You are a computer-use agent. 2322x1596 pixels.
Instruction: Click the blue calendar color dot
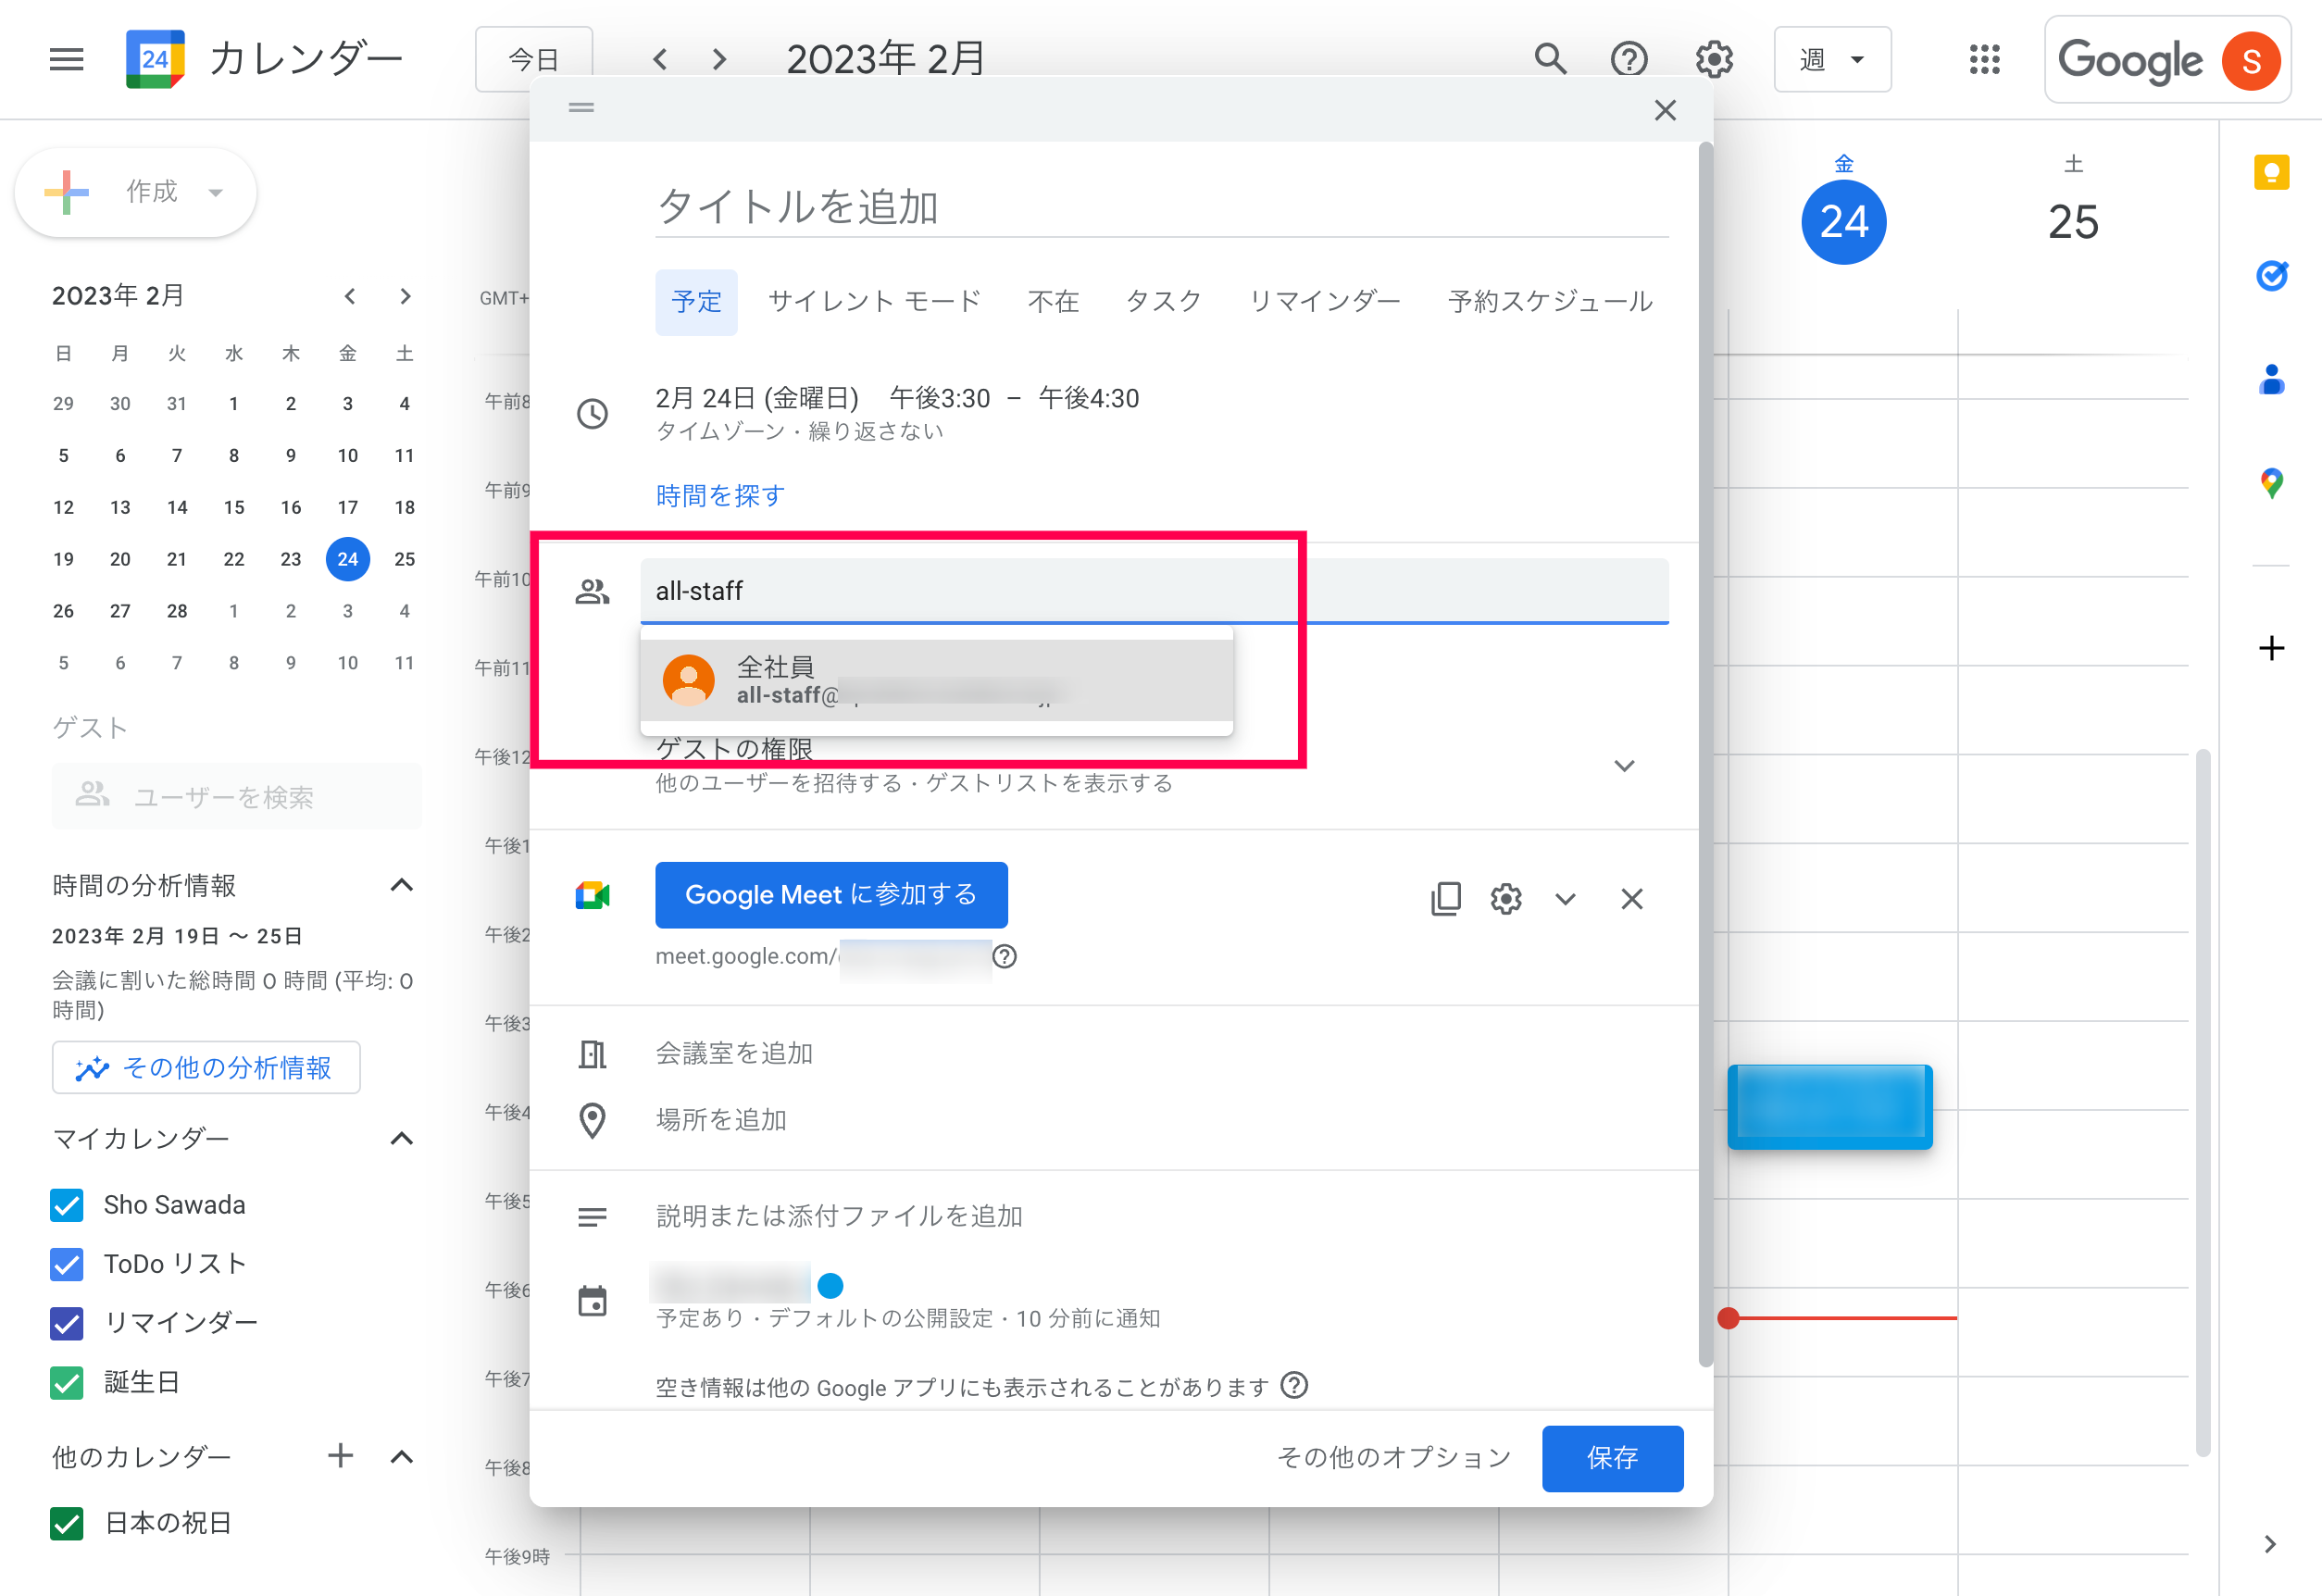tap(830, 1284)
